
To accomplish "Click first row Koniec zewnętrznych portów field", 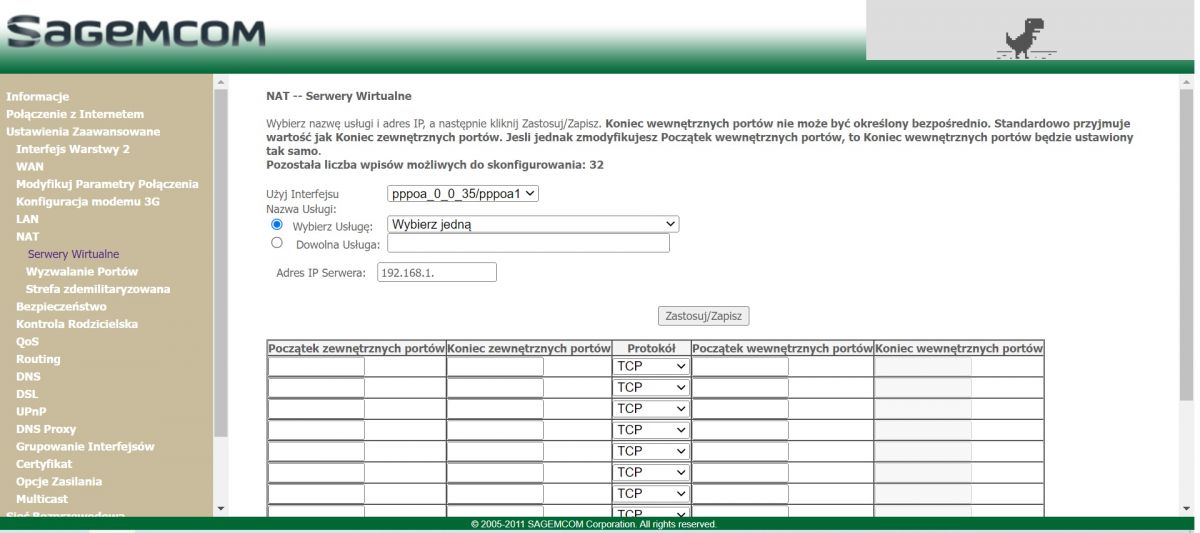I will point(495,366).
